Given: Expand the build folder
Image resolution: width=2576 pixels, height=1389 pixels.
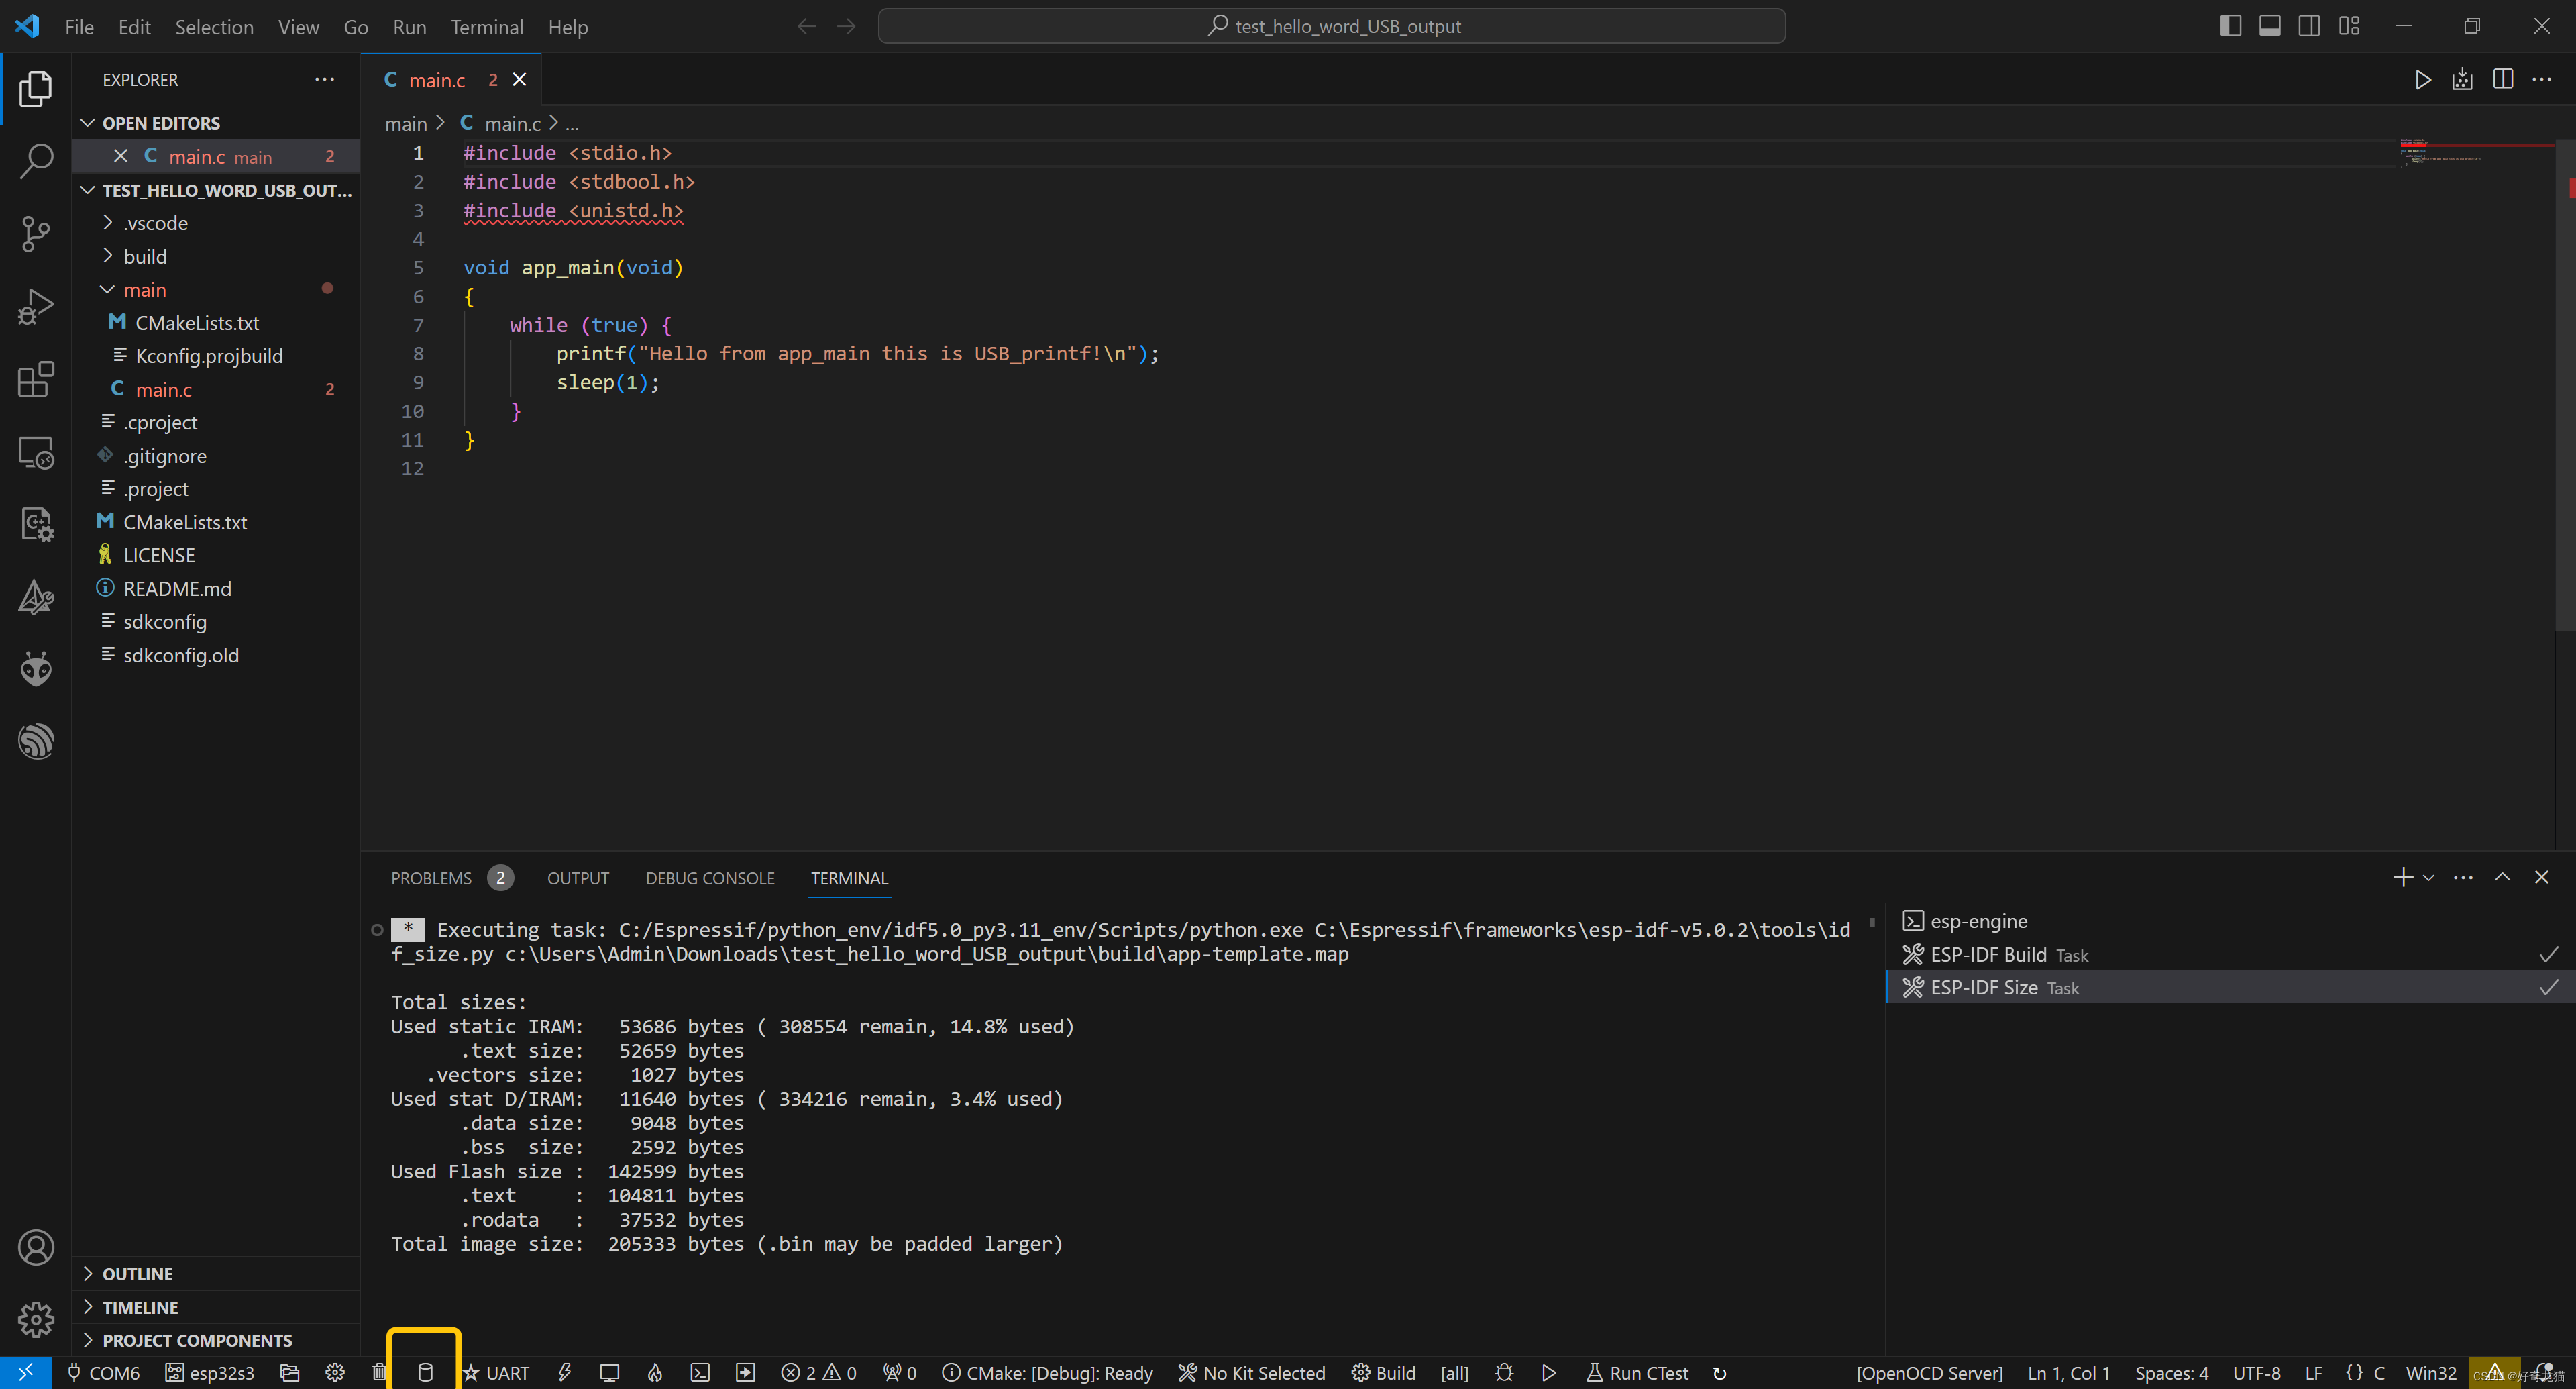Looking at the screenshot, I should point(216,256).
